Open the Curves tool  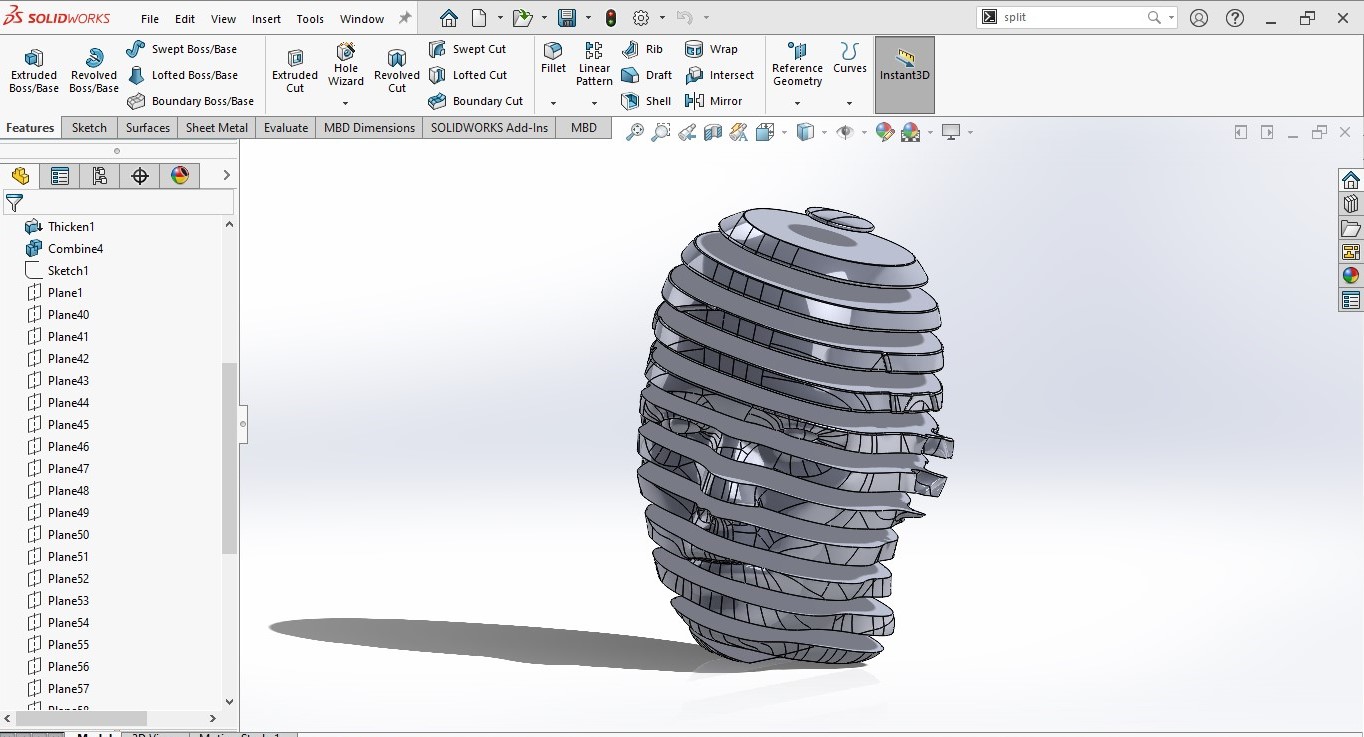850,58
